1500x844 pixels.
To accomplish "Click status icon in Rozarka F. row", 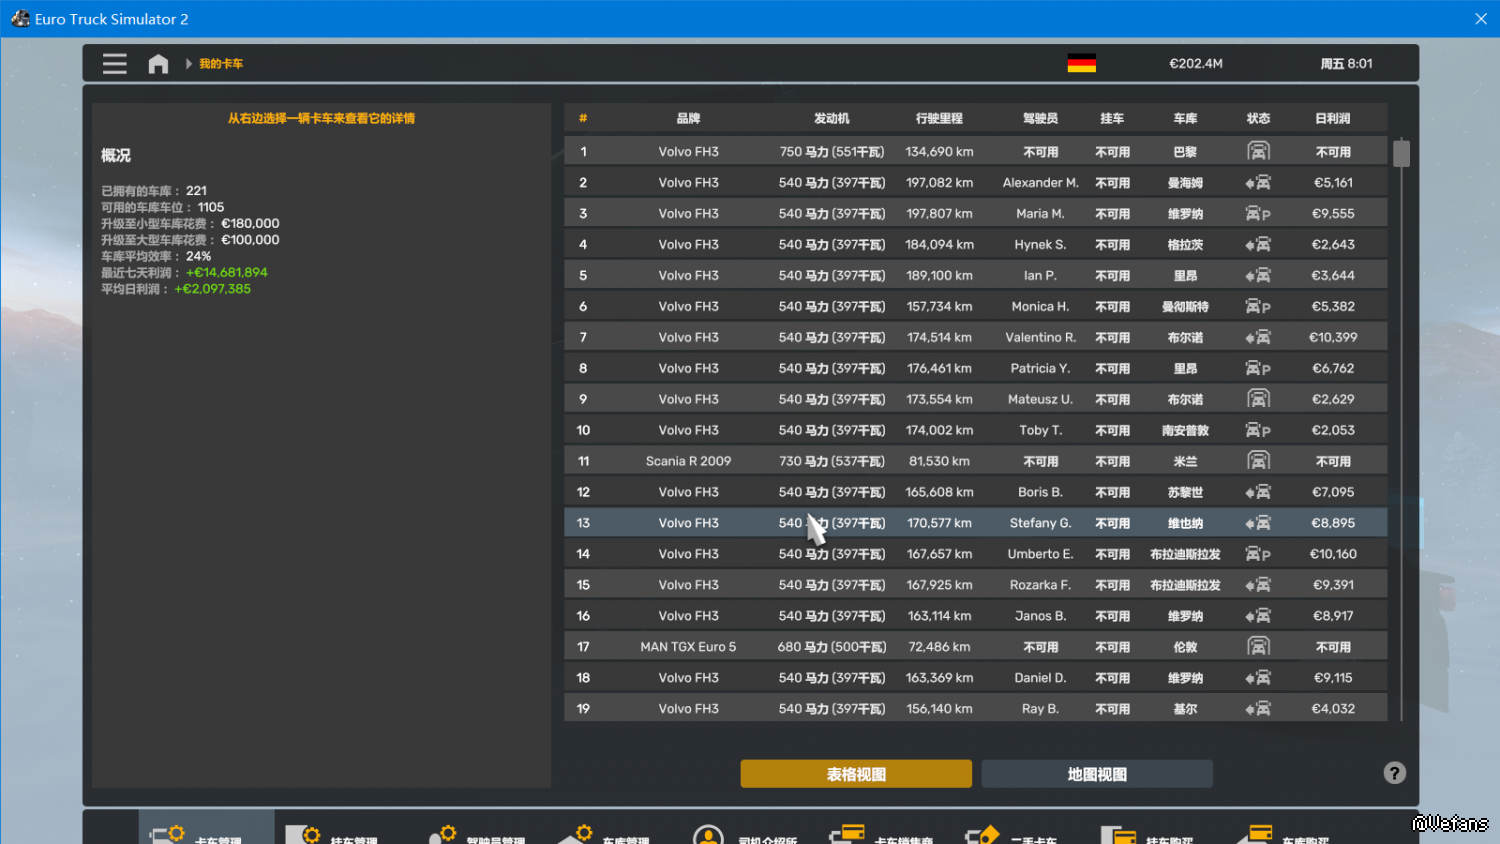I will [1258, 585].
